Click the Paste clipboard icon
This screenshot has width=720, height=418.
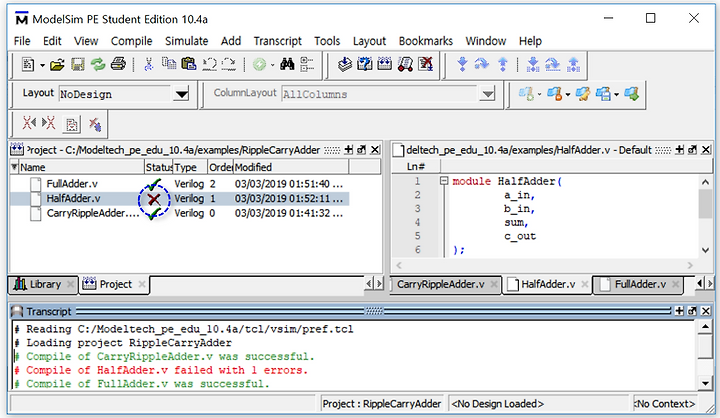click(189, 64)
